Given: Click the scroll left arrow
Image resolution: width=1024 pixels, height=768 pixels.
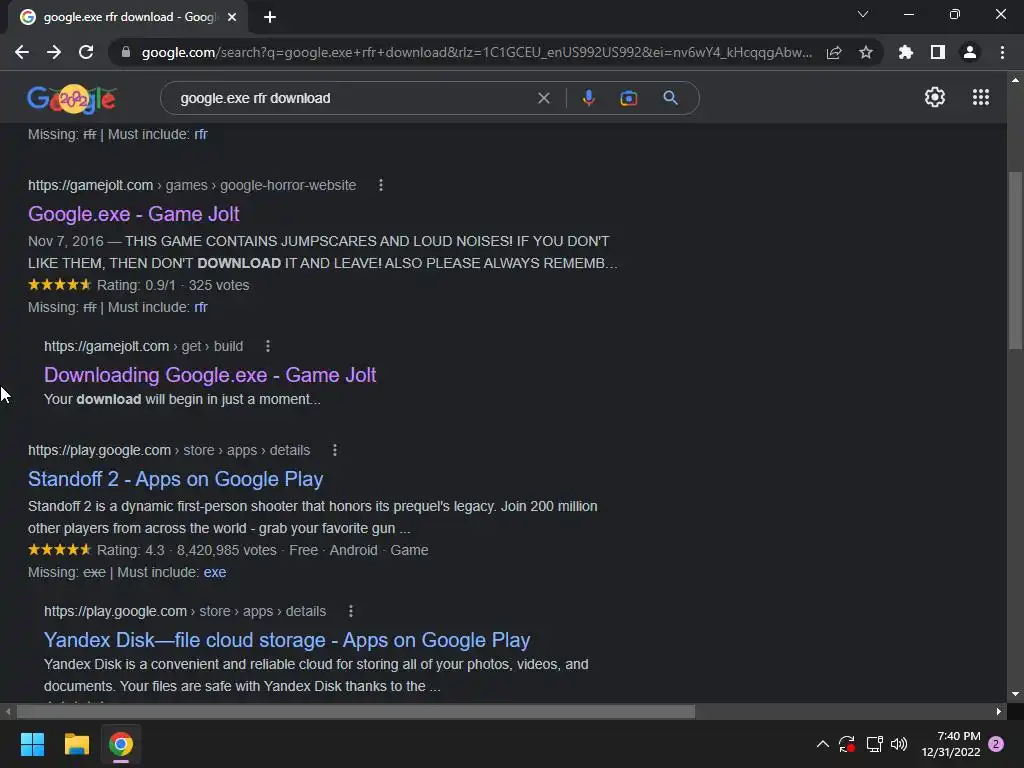Looking at the screenshot, I should pos(8,711).
